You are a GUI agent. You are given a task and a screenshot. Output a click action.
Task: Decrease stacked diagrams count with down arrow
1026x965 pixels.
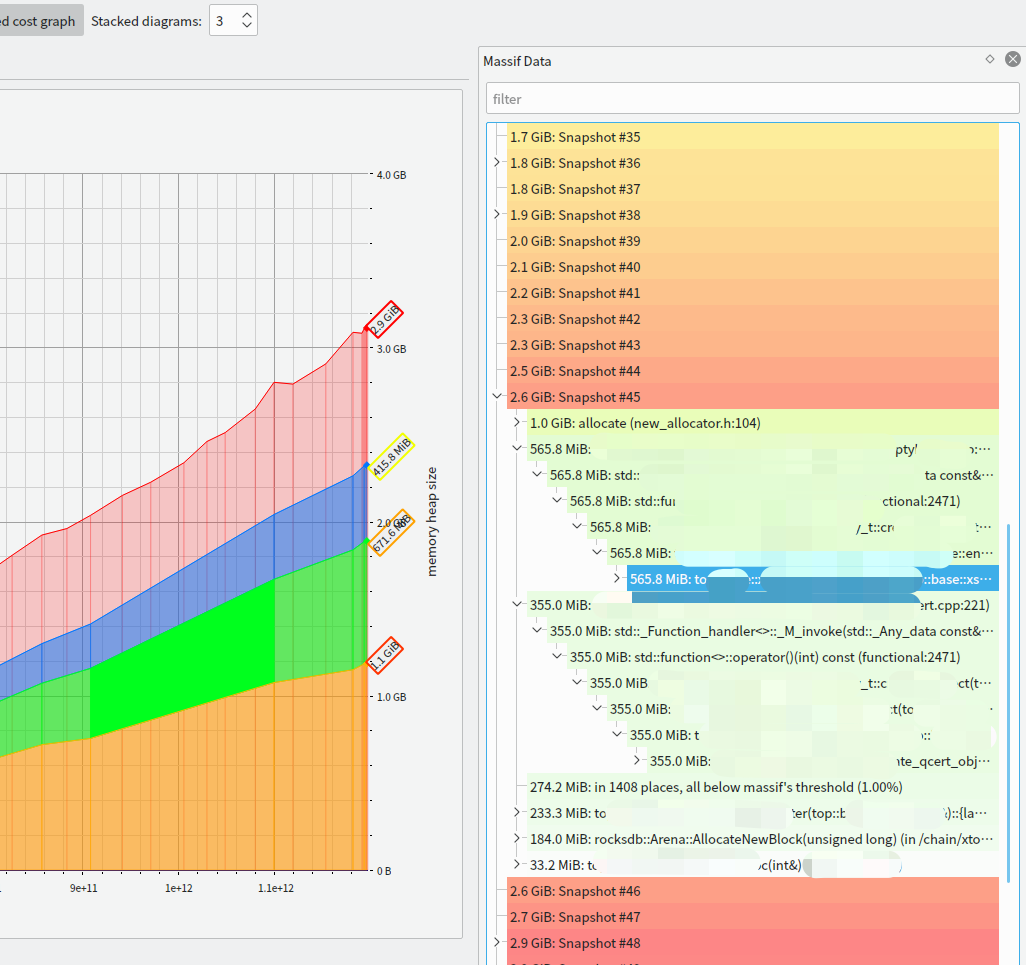pos(247,27)
